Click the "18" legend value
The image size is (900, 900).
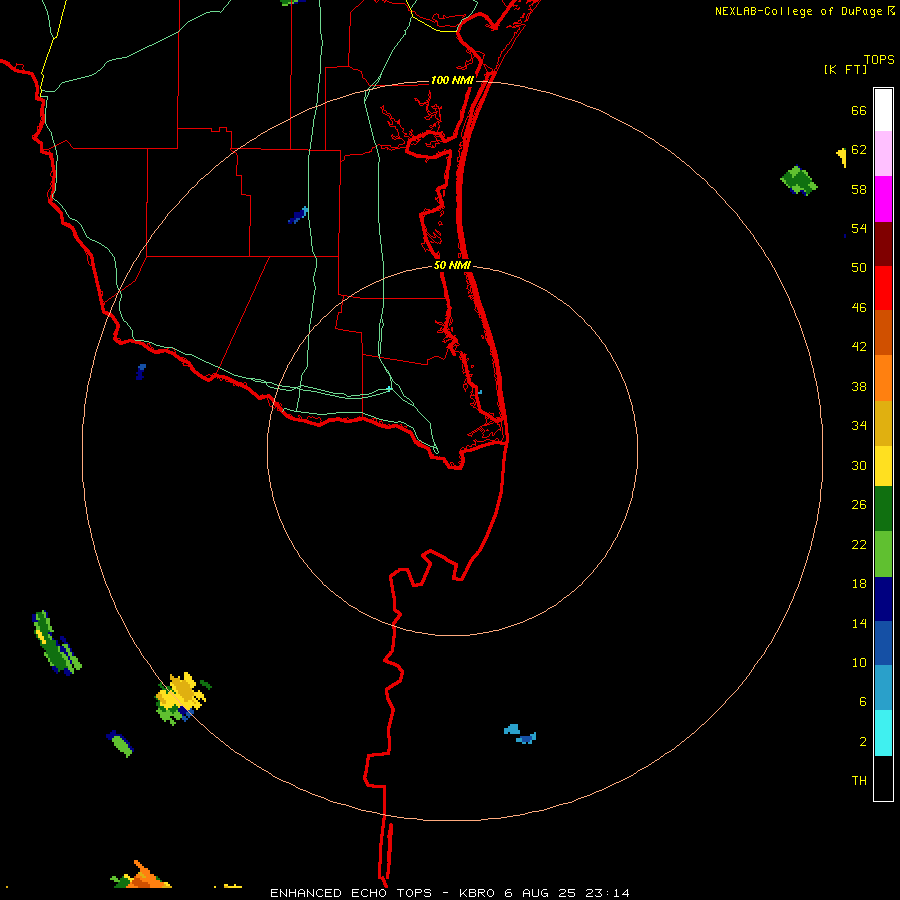(859, 584)
